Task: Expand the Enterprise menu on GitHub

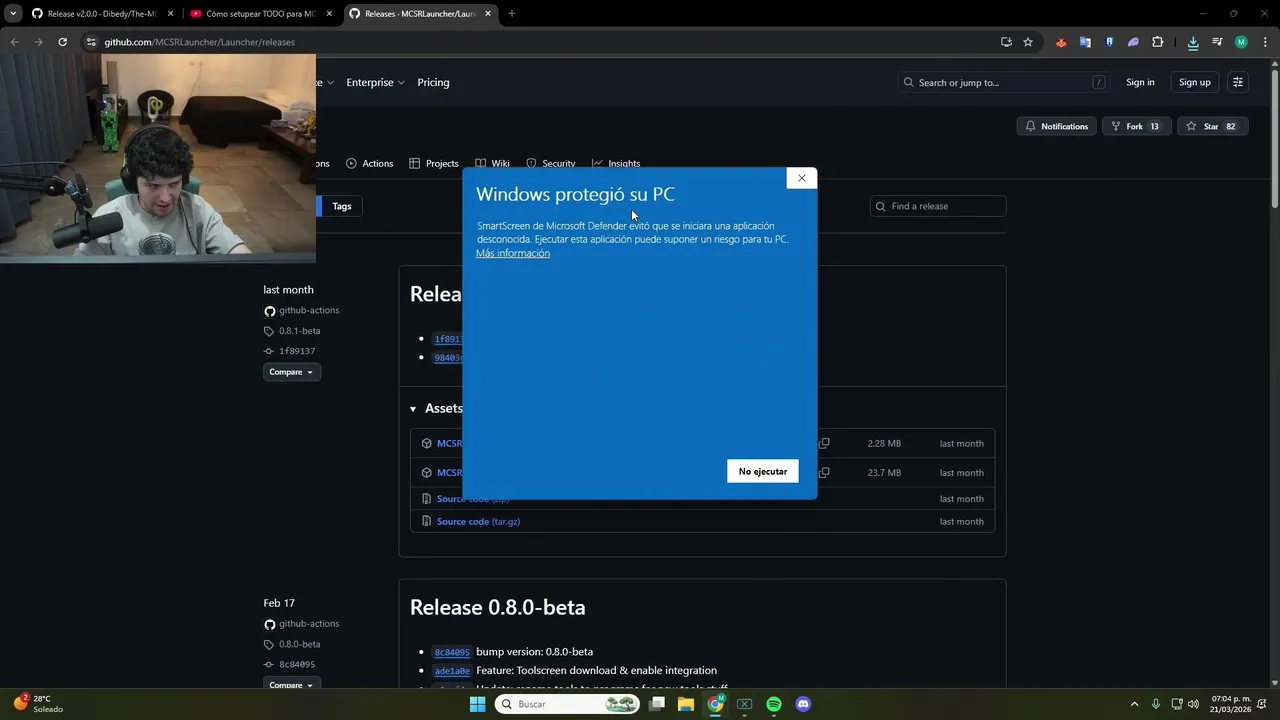Action: click(375, 82)
